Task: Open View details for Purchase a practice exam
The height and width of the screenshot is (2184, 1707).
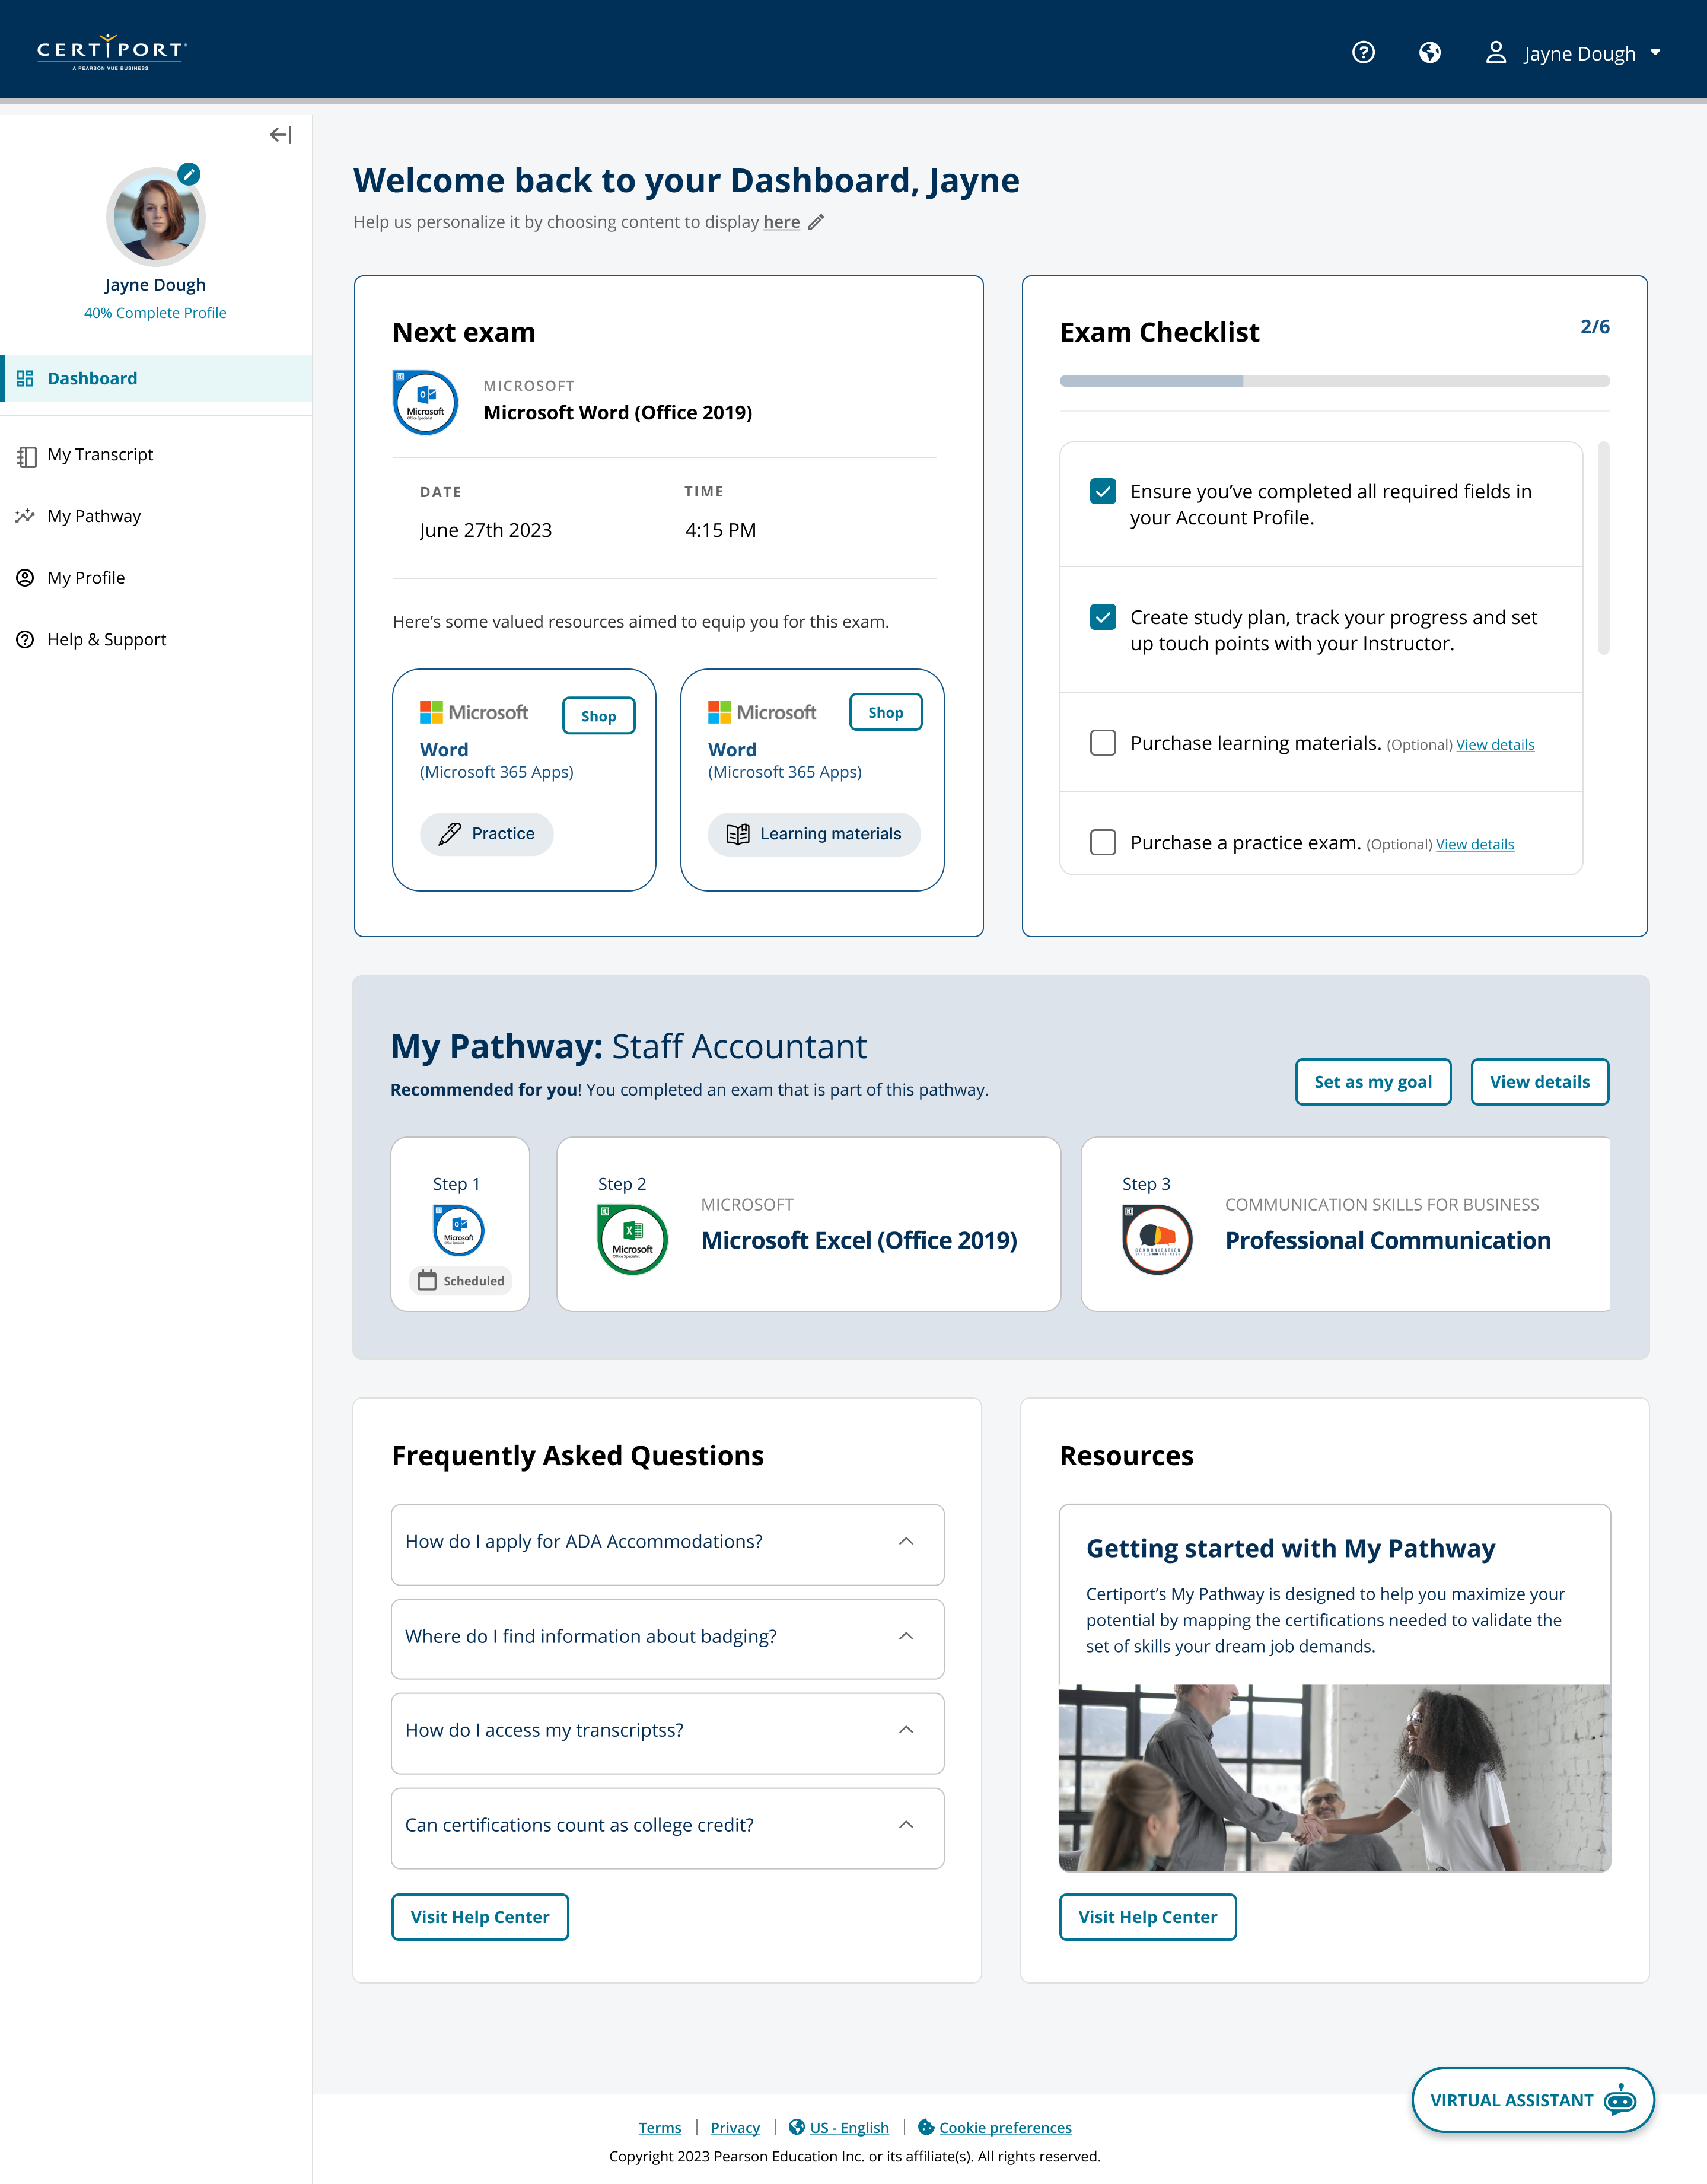Action: click(1475, 845)
